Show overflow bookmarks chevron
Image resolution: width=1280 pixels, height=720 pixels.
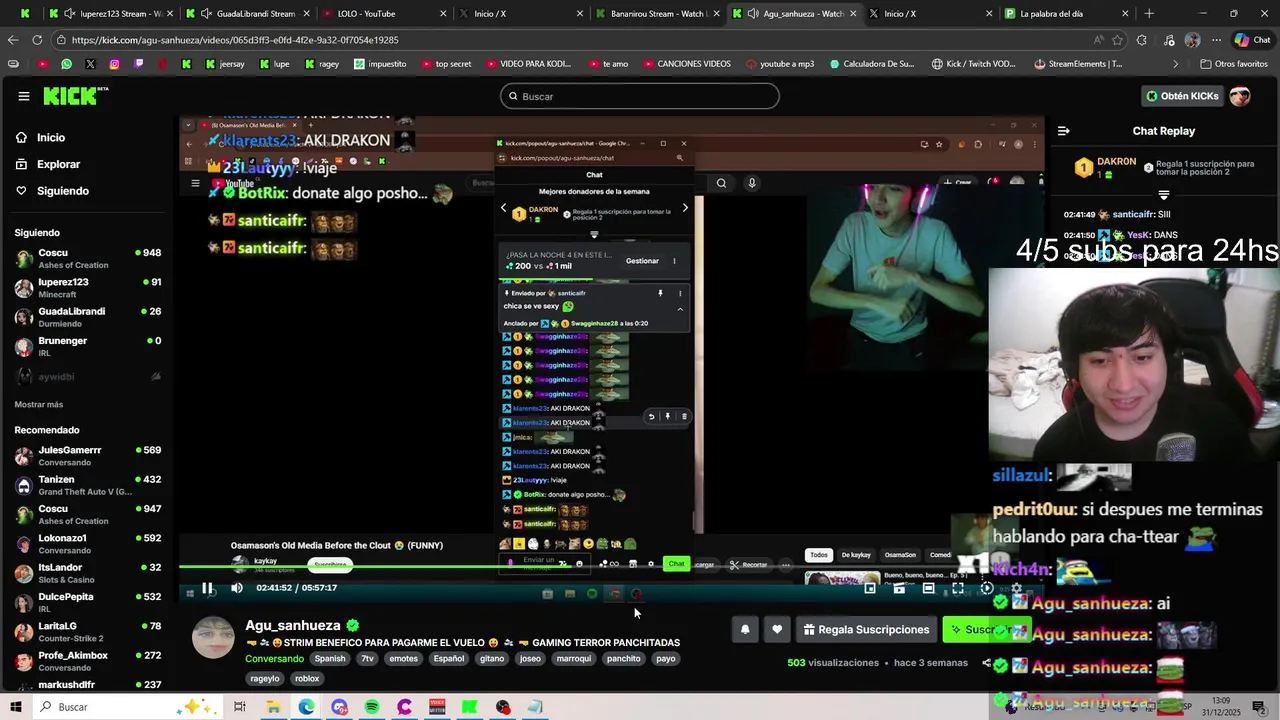(x=1176, y=64)
